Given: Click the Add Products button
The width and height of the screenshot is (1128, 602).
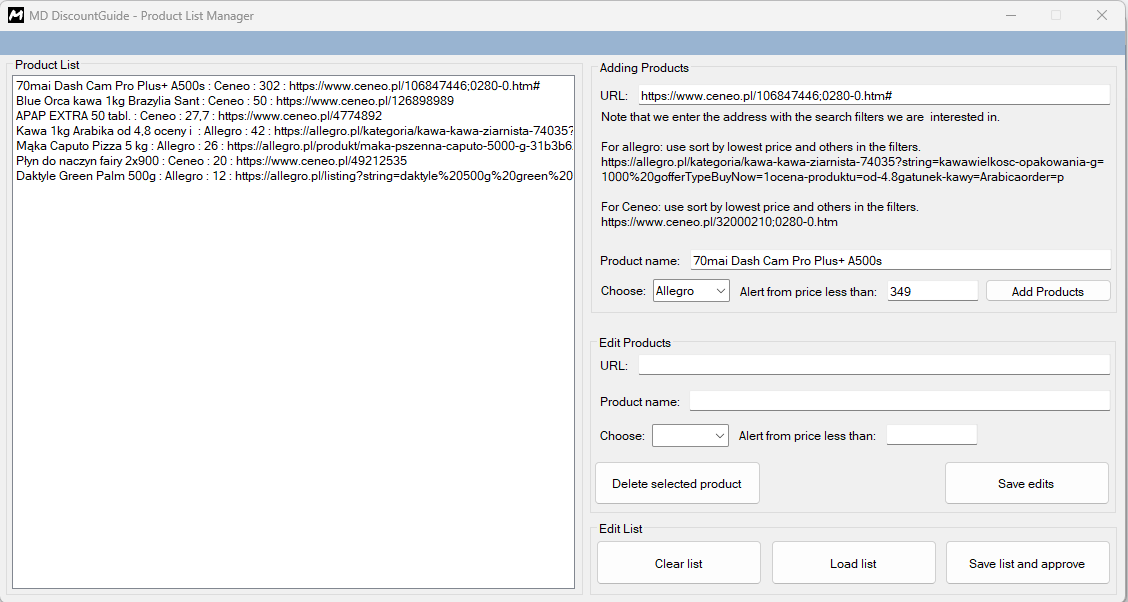Looking at the screenshot, I should coord(1047,291).
